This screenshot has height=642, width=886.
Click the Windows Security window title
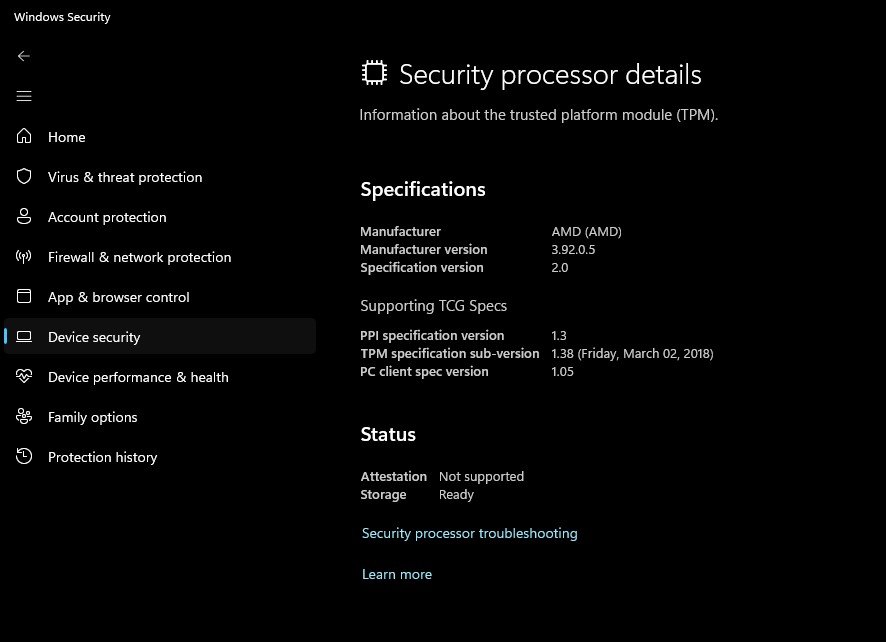click(x=62, y=17)
